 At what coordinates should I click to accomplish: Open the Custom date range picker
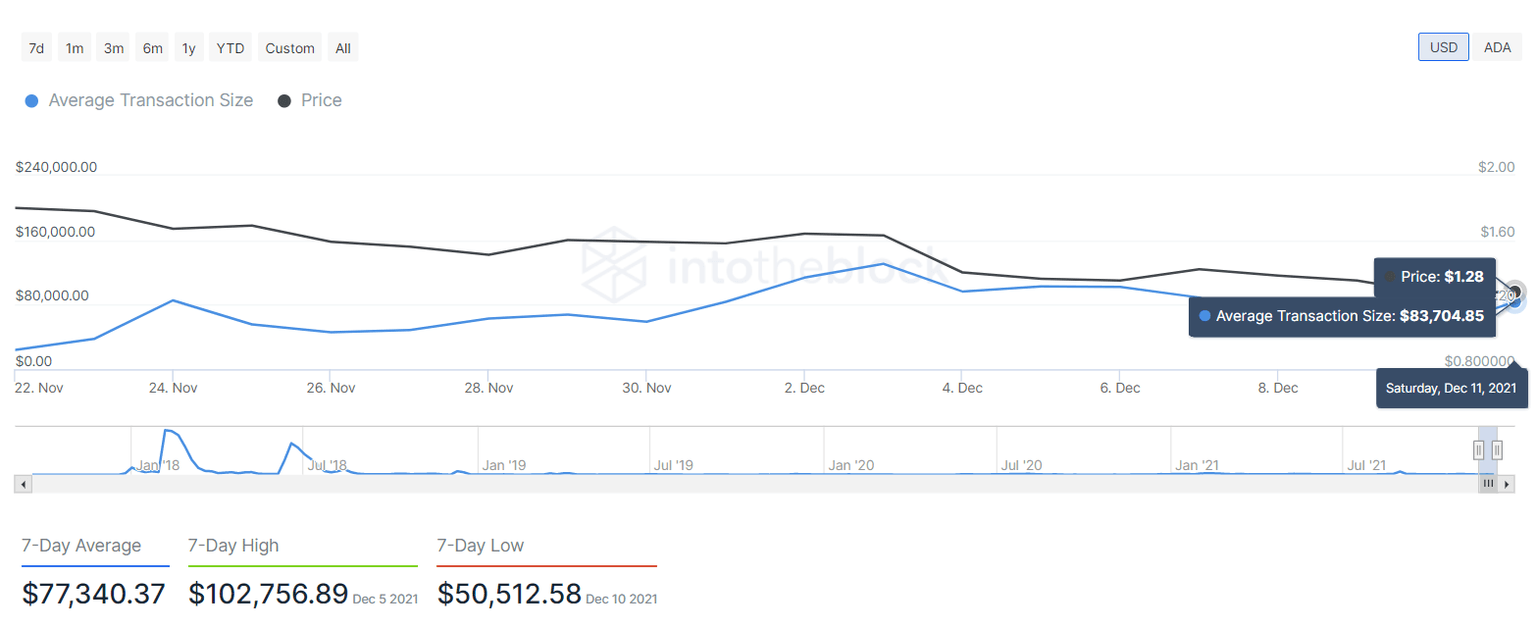click(x=290, y=48)
